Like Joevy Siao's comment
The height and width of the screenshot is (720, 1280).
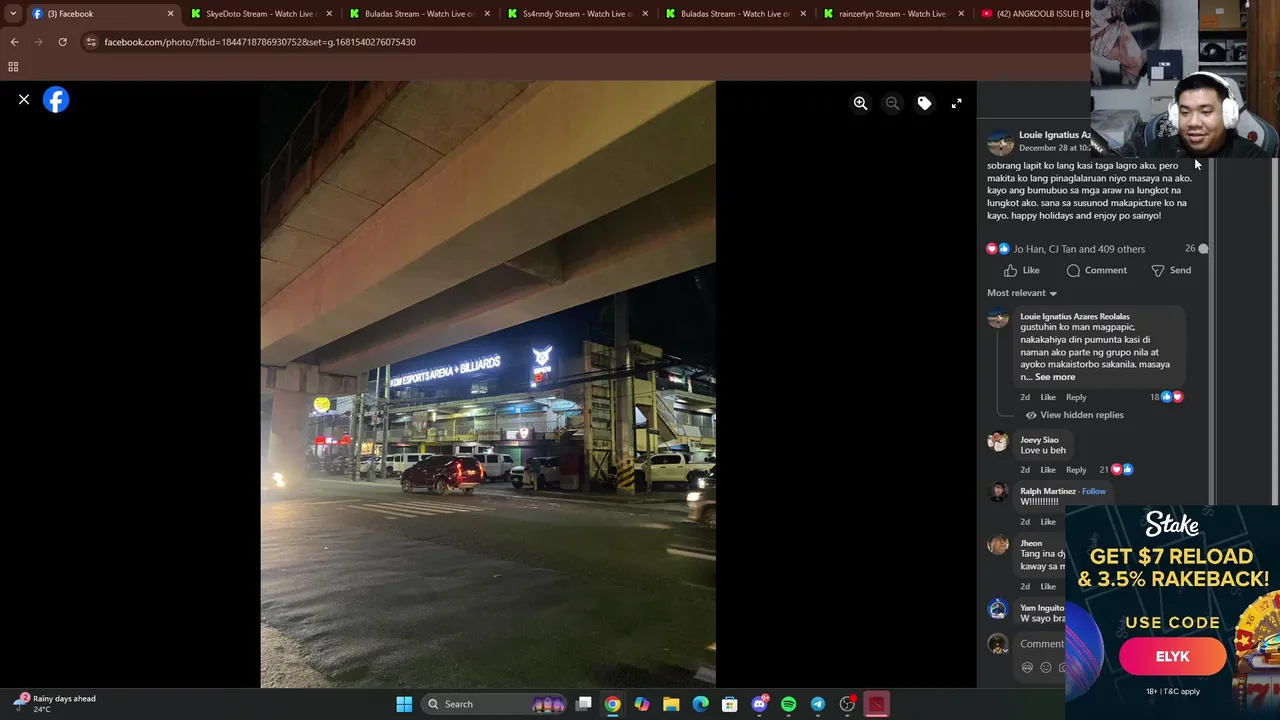pyautogui.click(x=1048, y=470)
